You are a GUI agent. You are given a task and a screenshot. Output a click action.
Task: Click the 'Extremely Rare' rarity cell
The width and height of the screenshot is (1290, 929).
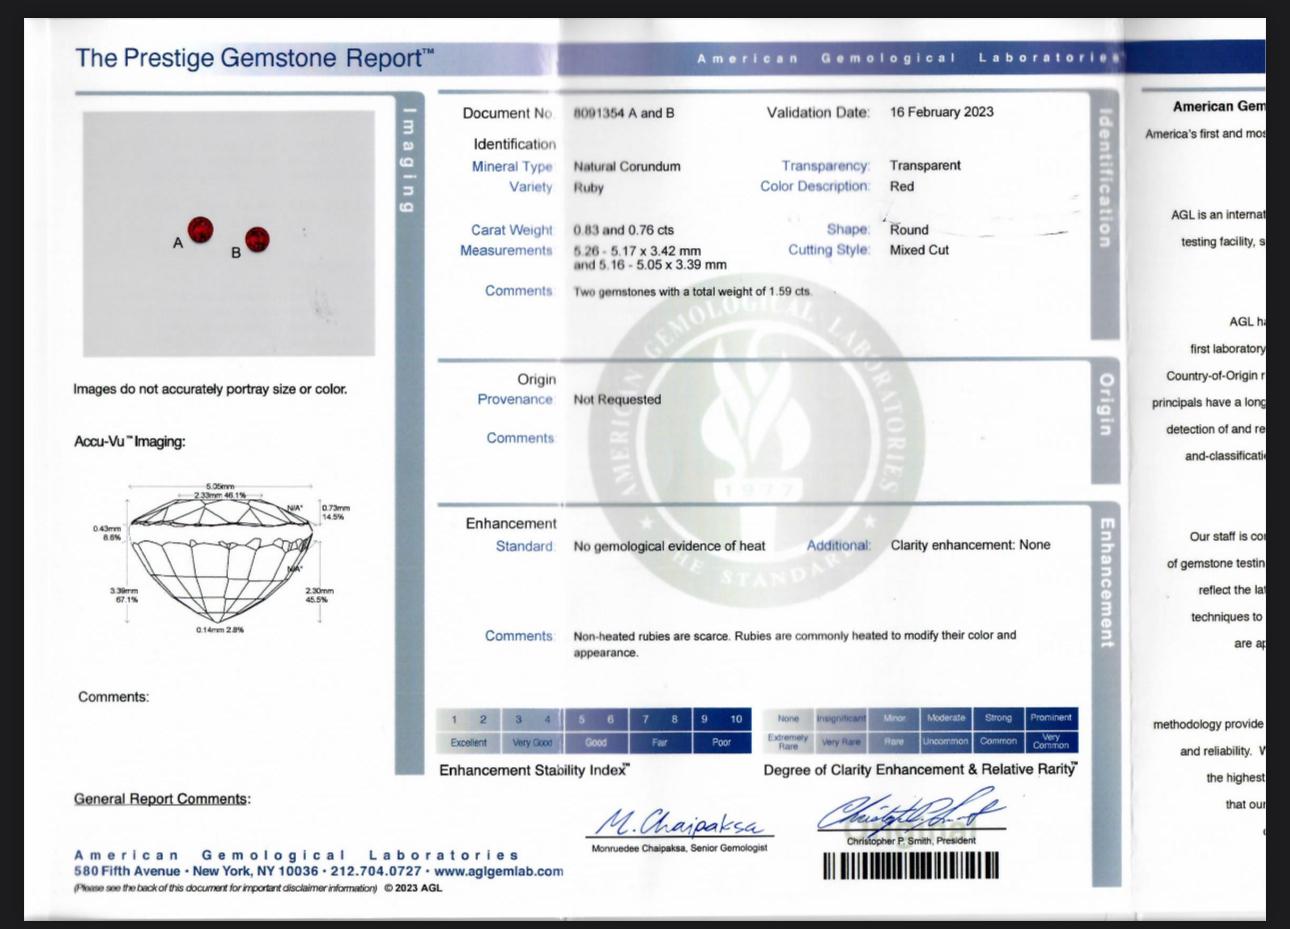point(788,742)
